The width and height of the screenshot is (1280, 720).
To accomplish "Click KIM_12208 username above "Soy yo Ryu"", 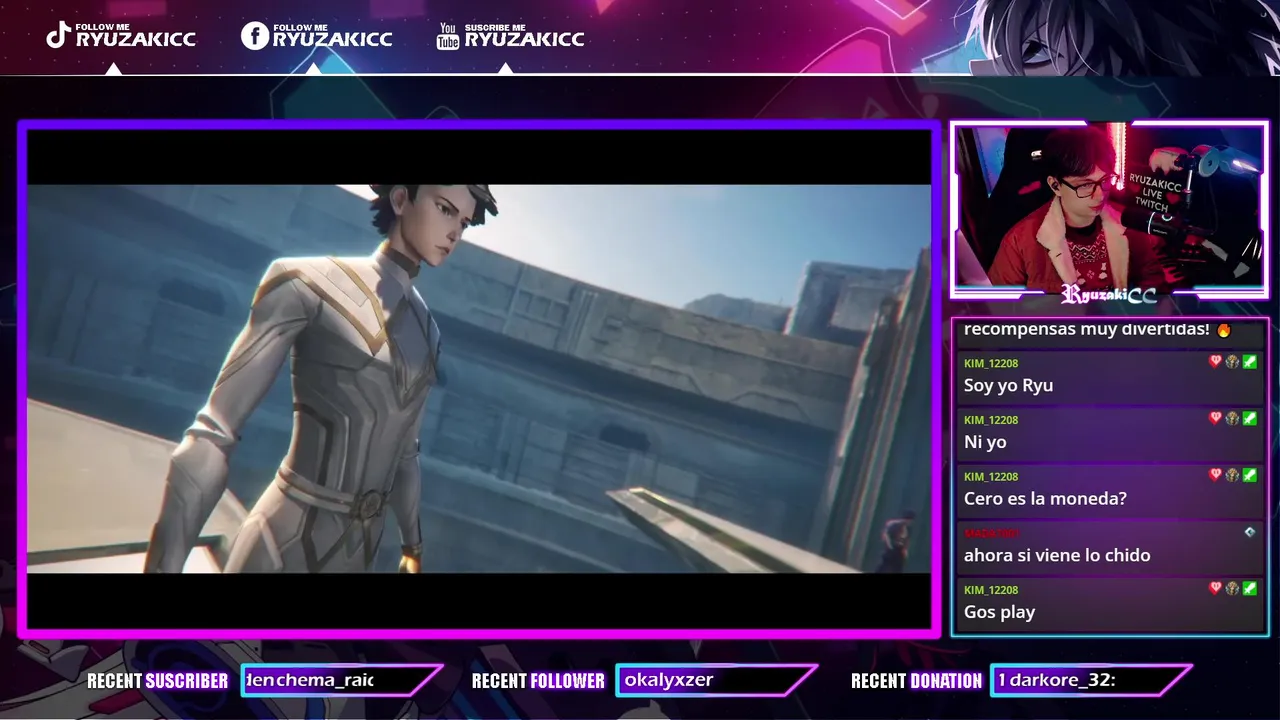I will 991,363.
